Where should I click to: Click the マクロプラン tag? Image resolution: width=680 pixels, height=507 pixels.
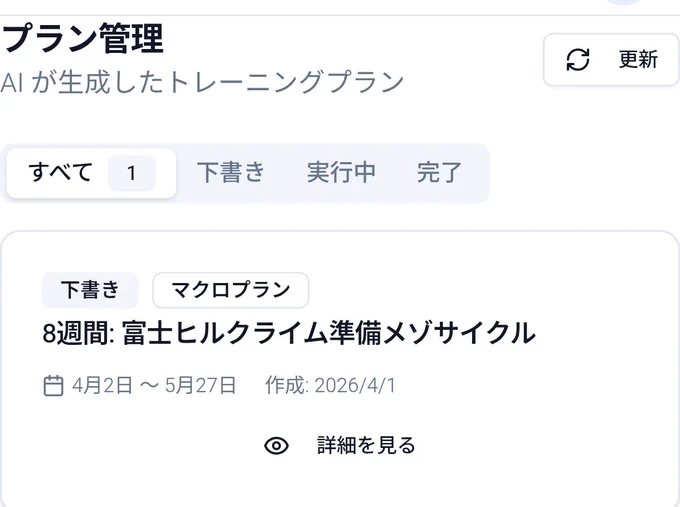coord(231,290)
